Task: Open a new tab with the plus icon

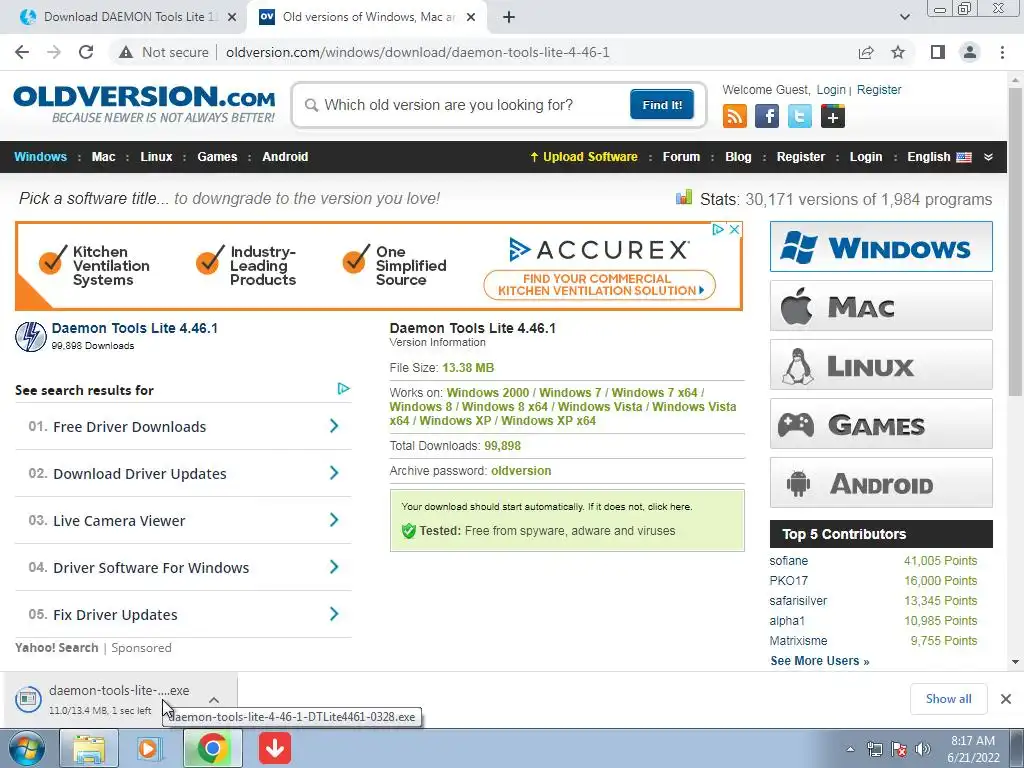Action: point(509,17)
